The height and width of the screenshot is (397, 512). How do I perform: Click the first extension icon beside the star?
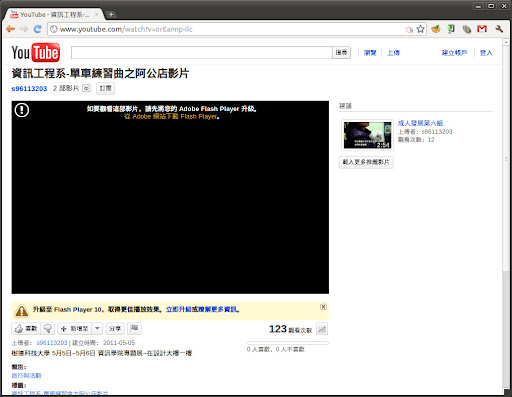[x=436, y=29]
